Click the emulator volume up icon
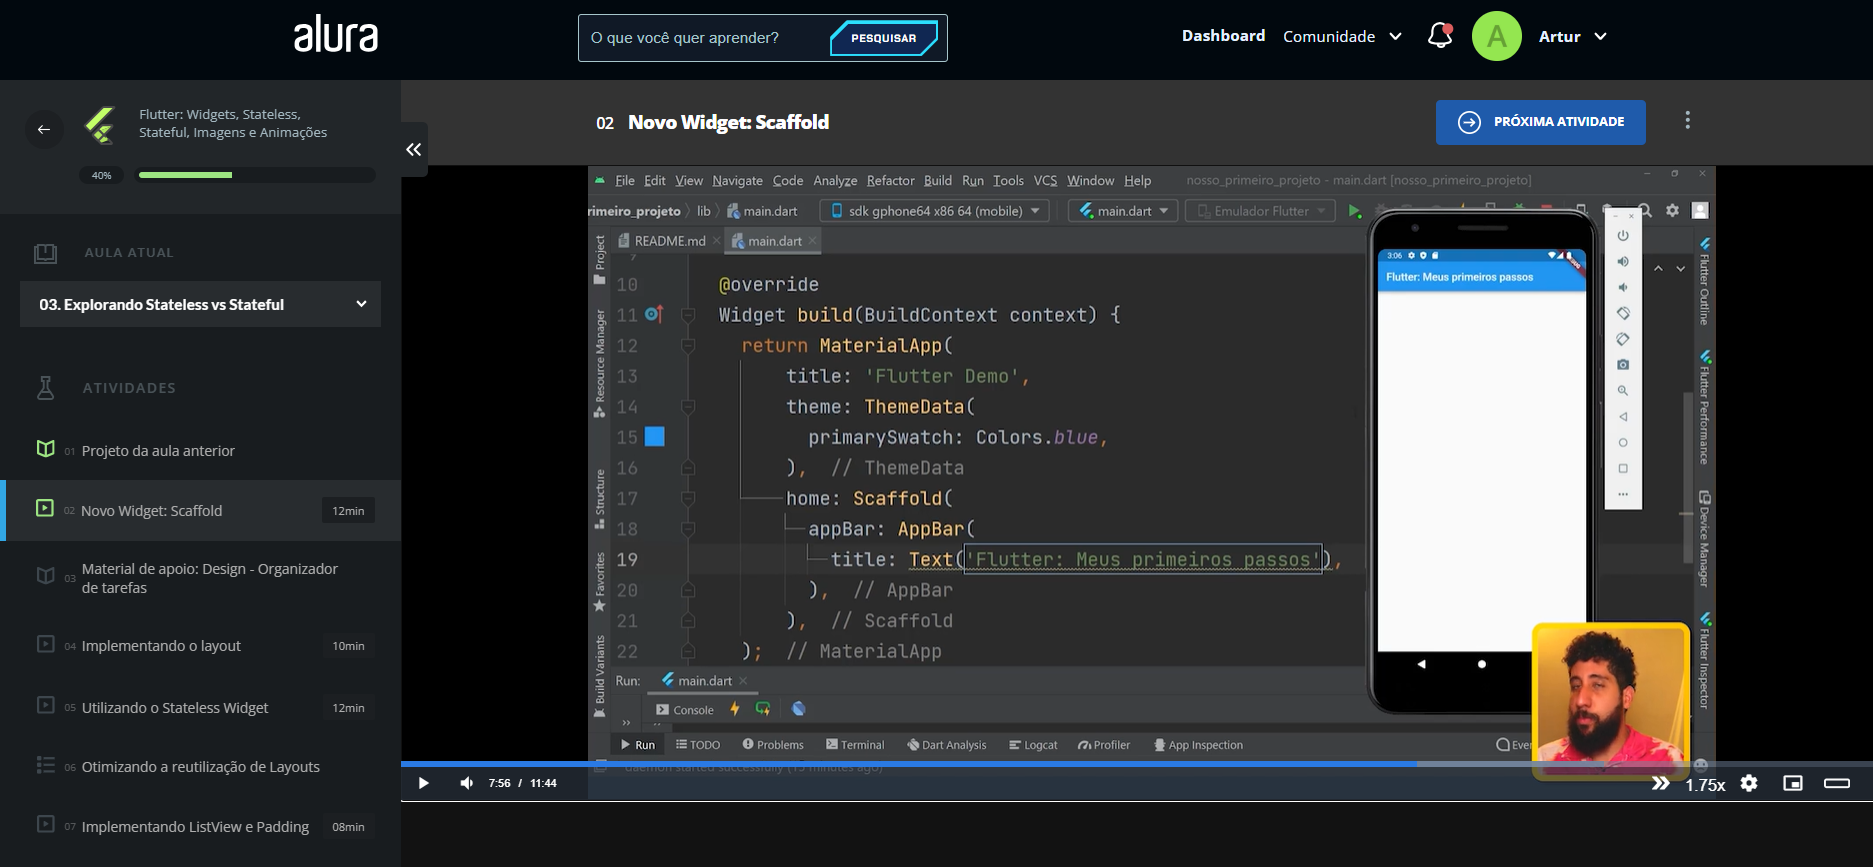 (1623, 261)
